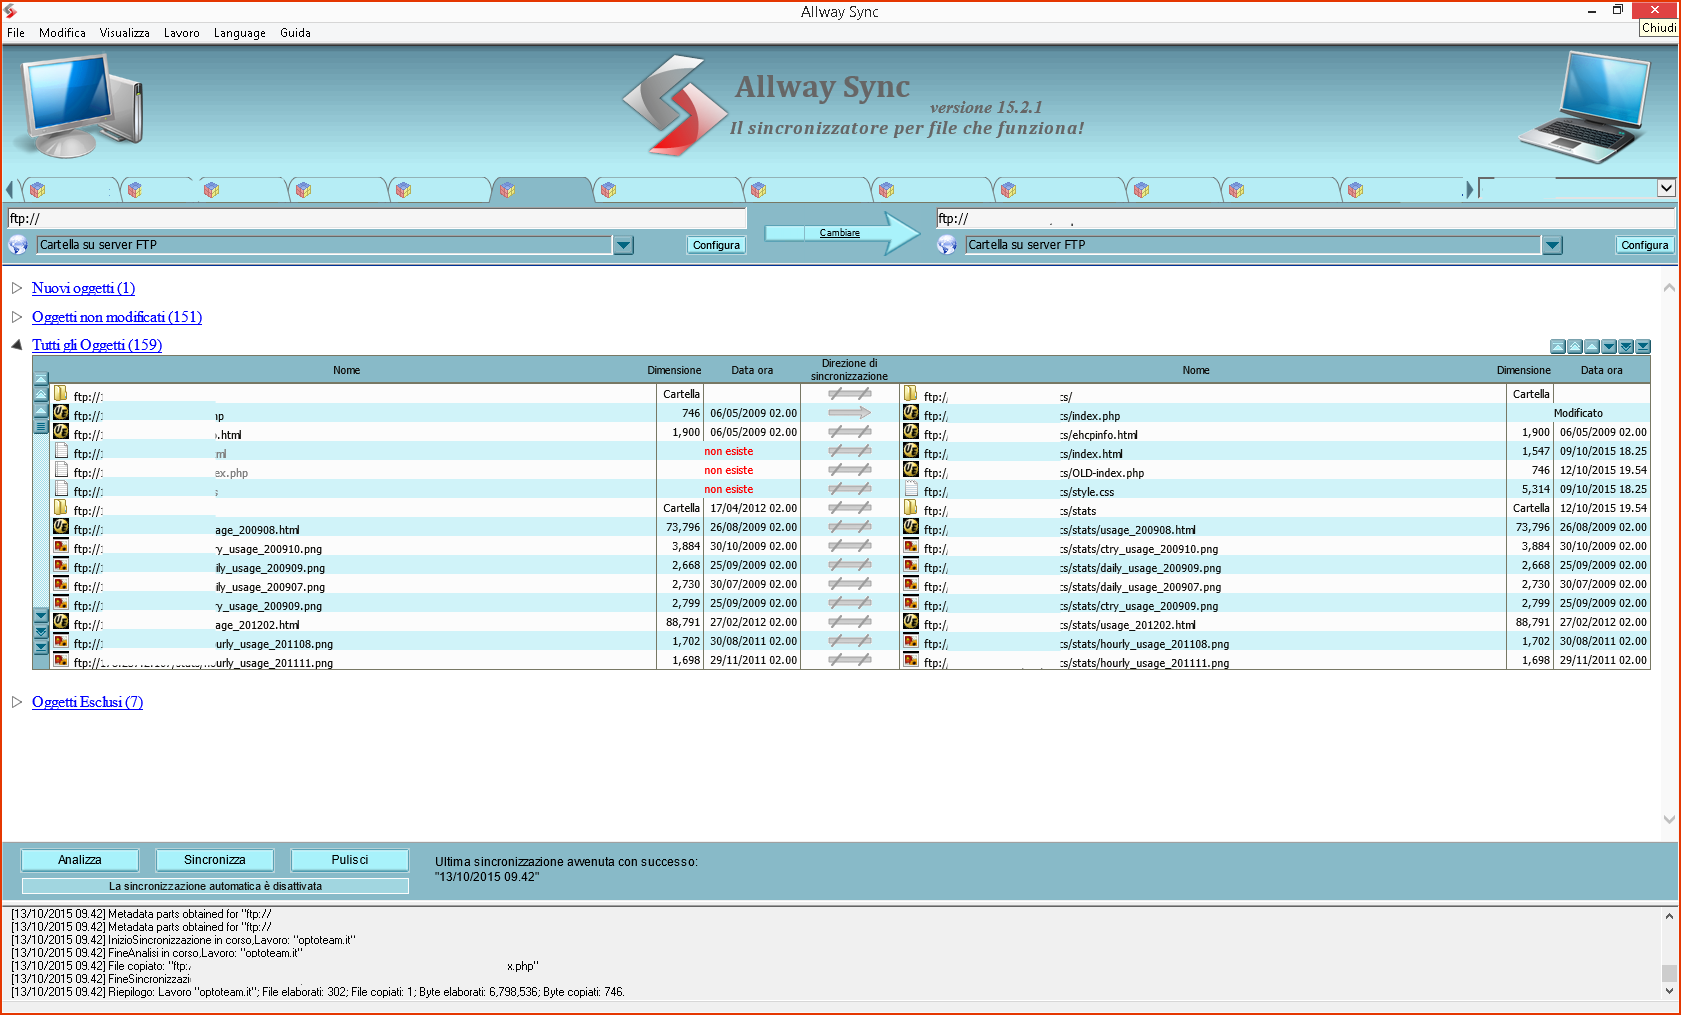Click sync direction icon for the 88,791 row
The height and width of the screenshot is (1015, 1681).
pos(849,622)
